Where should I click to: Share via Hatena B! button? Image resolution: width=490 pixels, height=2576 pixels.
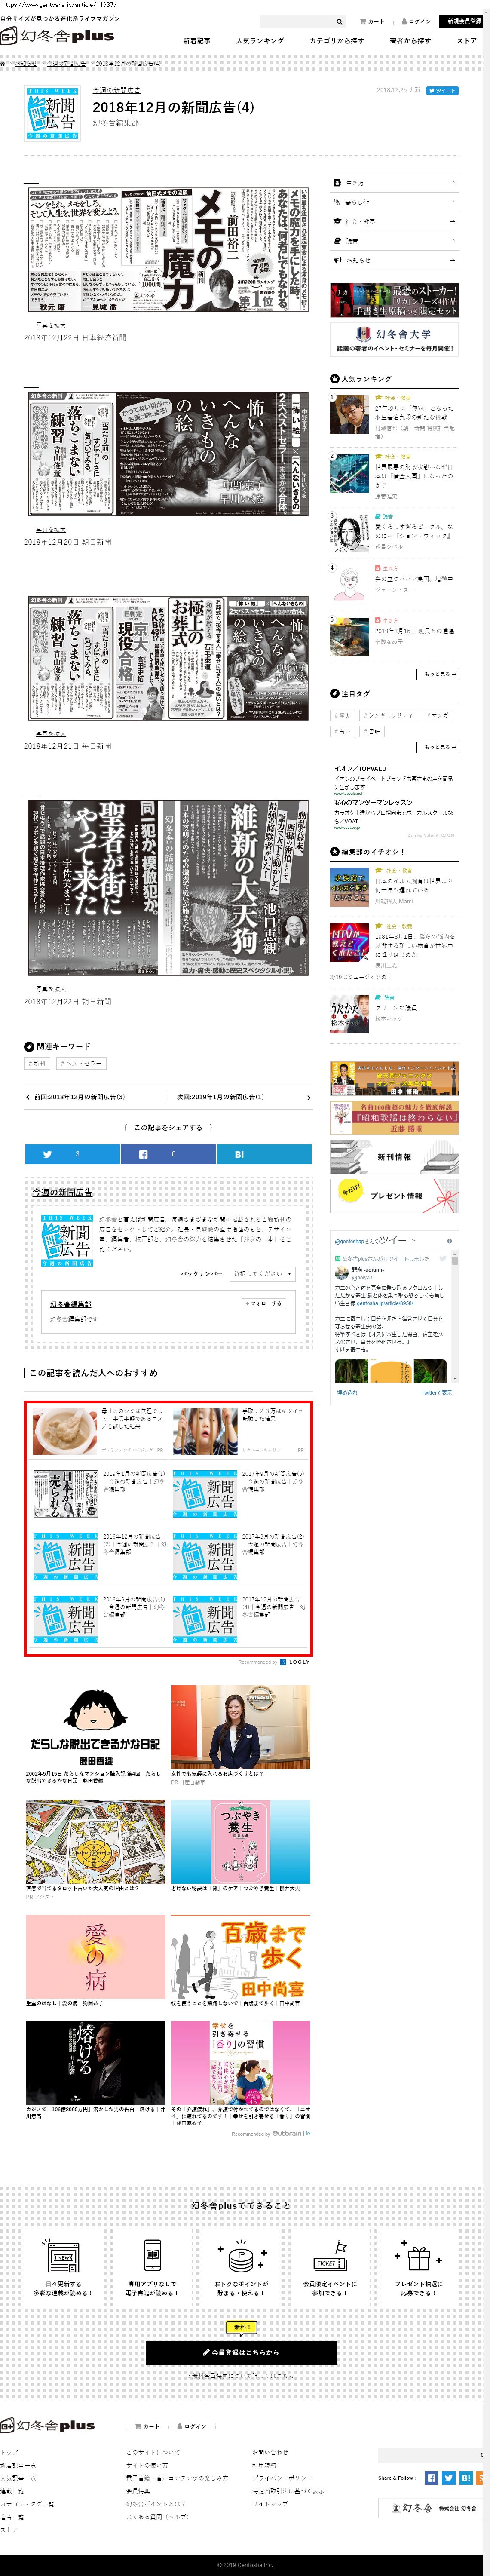click(264, 1154)
